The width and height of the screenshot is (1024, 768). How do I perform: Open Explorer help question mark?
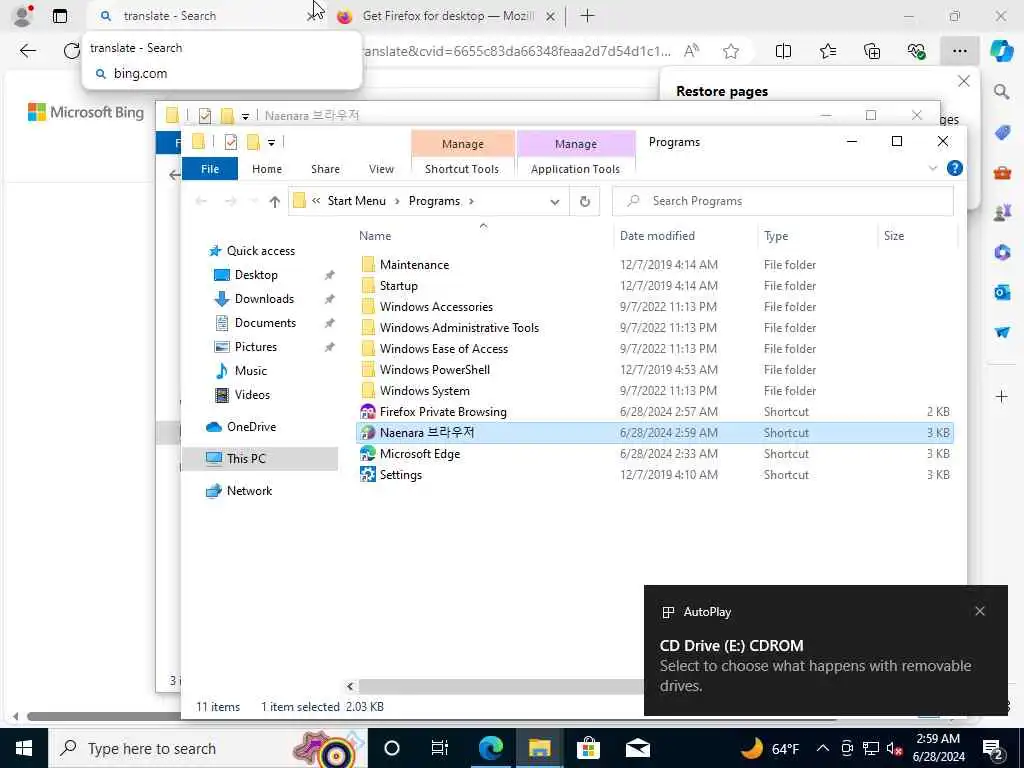coord(955,168)
